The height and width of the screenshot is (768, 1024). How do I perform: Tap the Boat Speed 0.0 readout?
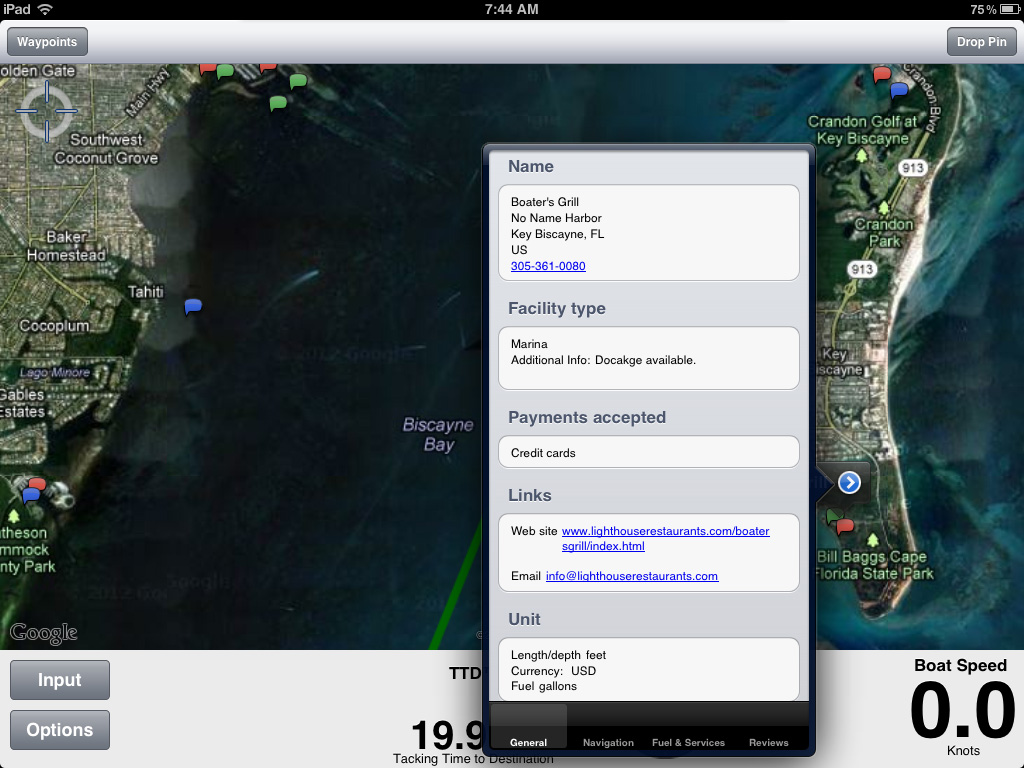(963, 711)
